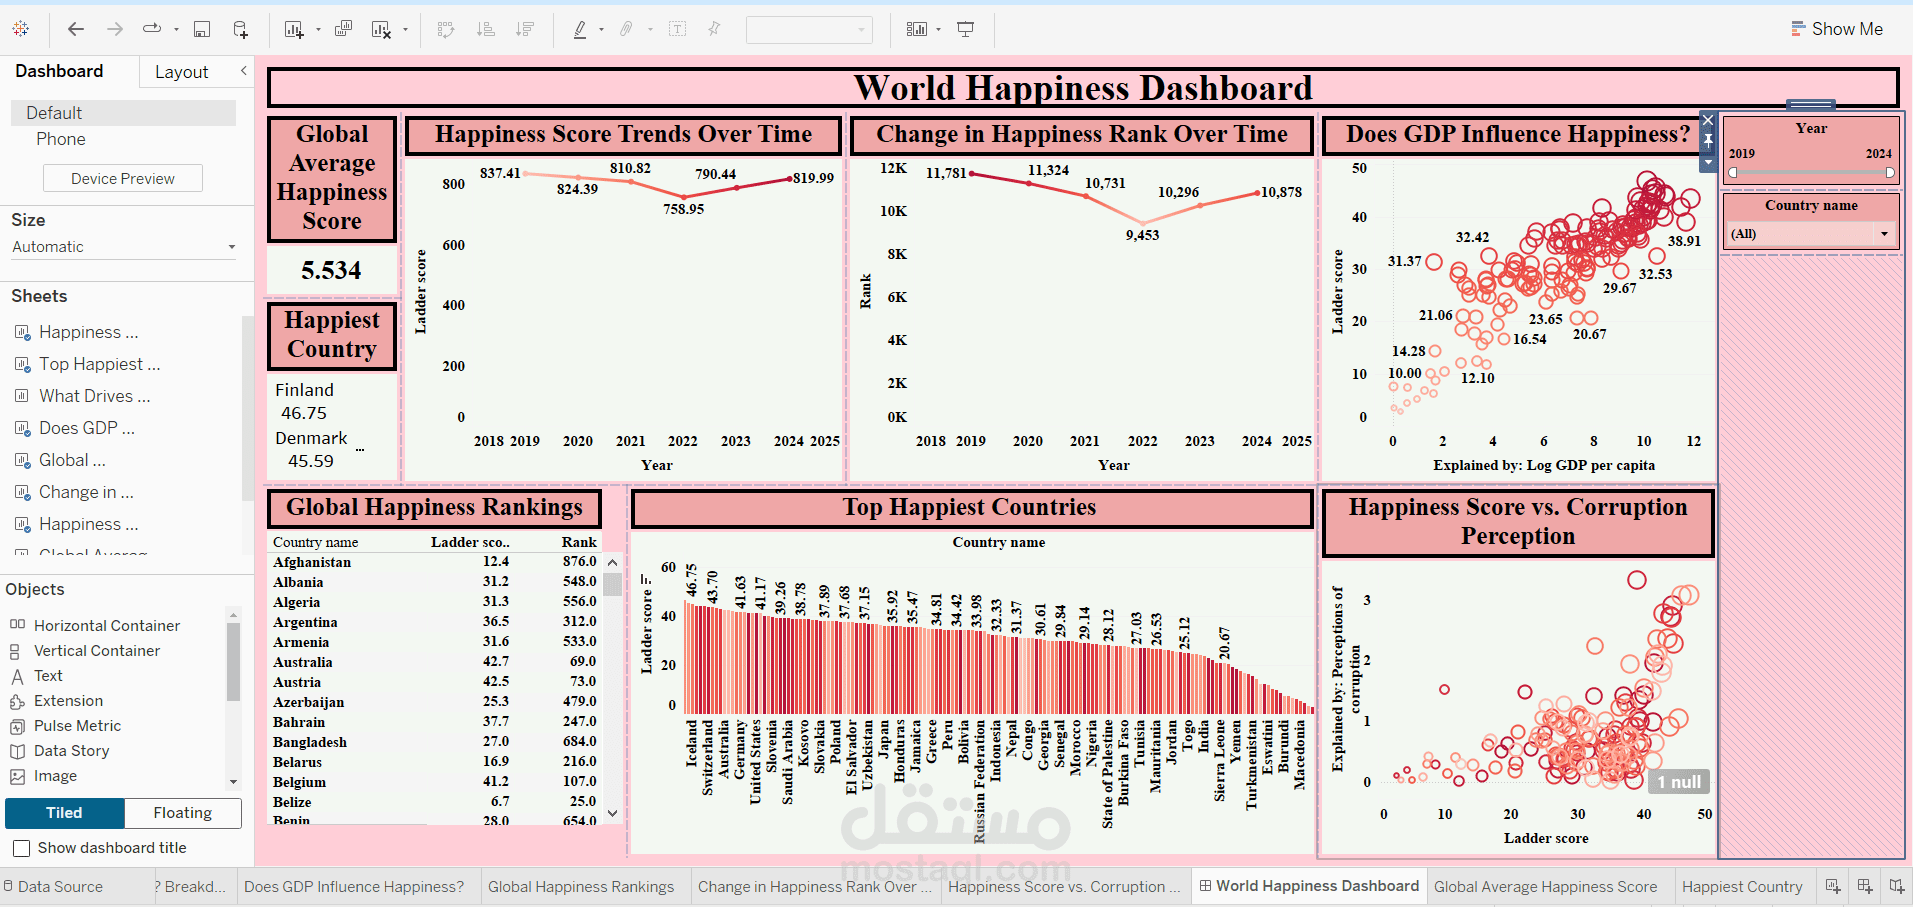Click the new worksheet tab icon at bottom
This screenshot has height=907, width=1913.
point(1833,886)
